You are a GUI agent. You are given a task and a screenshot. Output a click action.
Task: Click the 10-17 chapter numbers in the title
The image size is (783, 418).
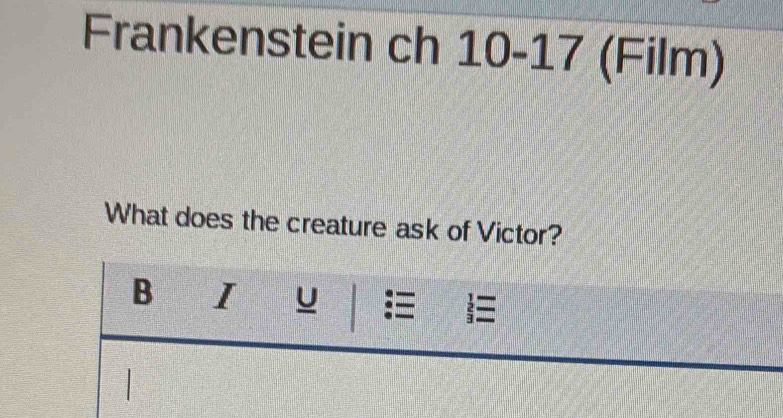[519, 52]
